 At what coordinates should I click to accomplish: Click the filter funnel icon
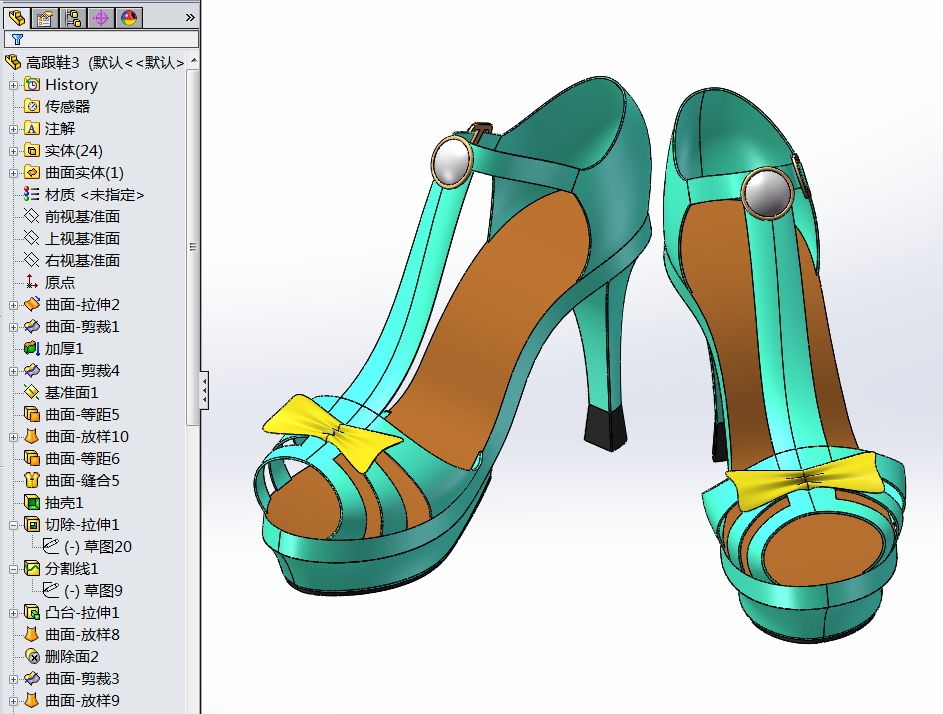coord(17,40)
